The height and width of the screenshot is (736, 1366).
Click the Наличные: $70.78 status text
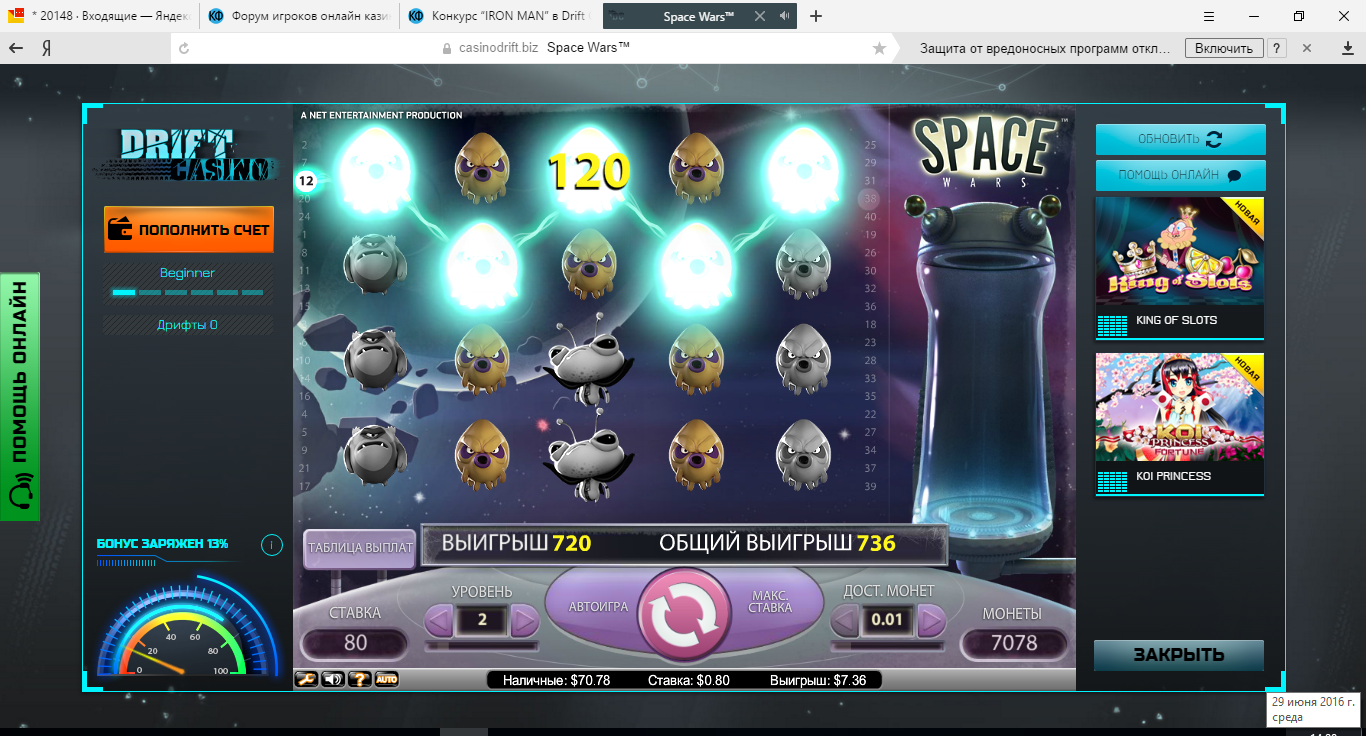click(x=556, y=680)
